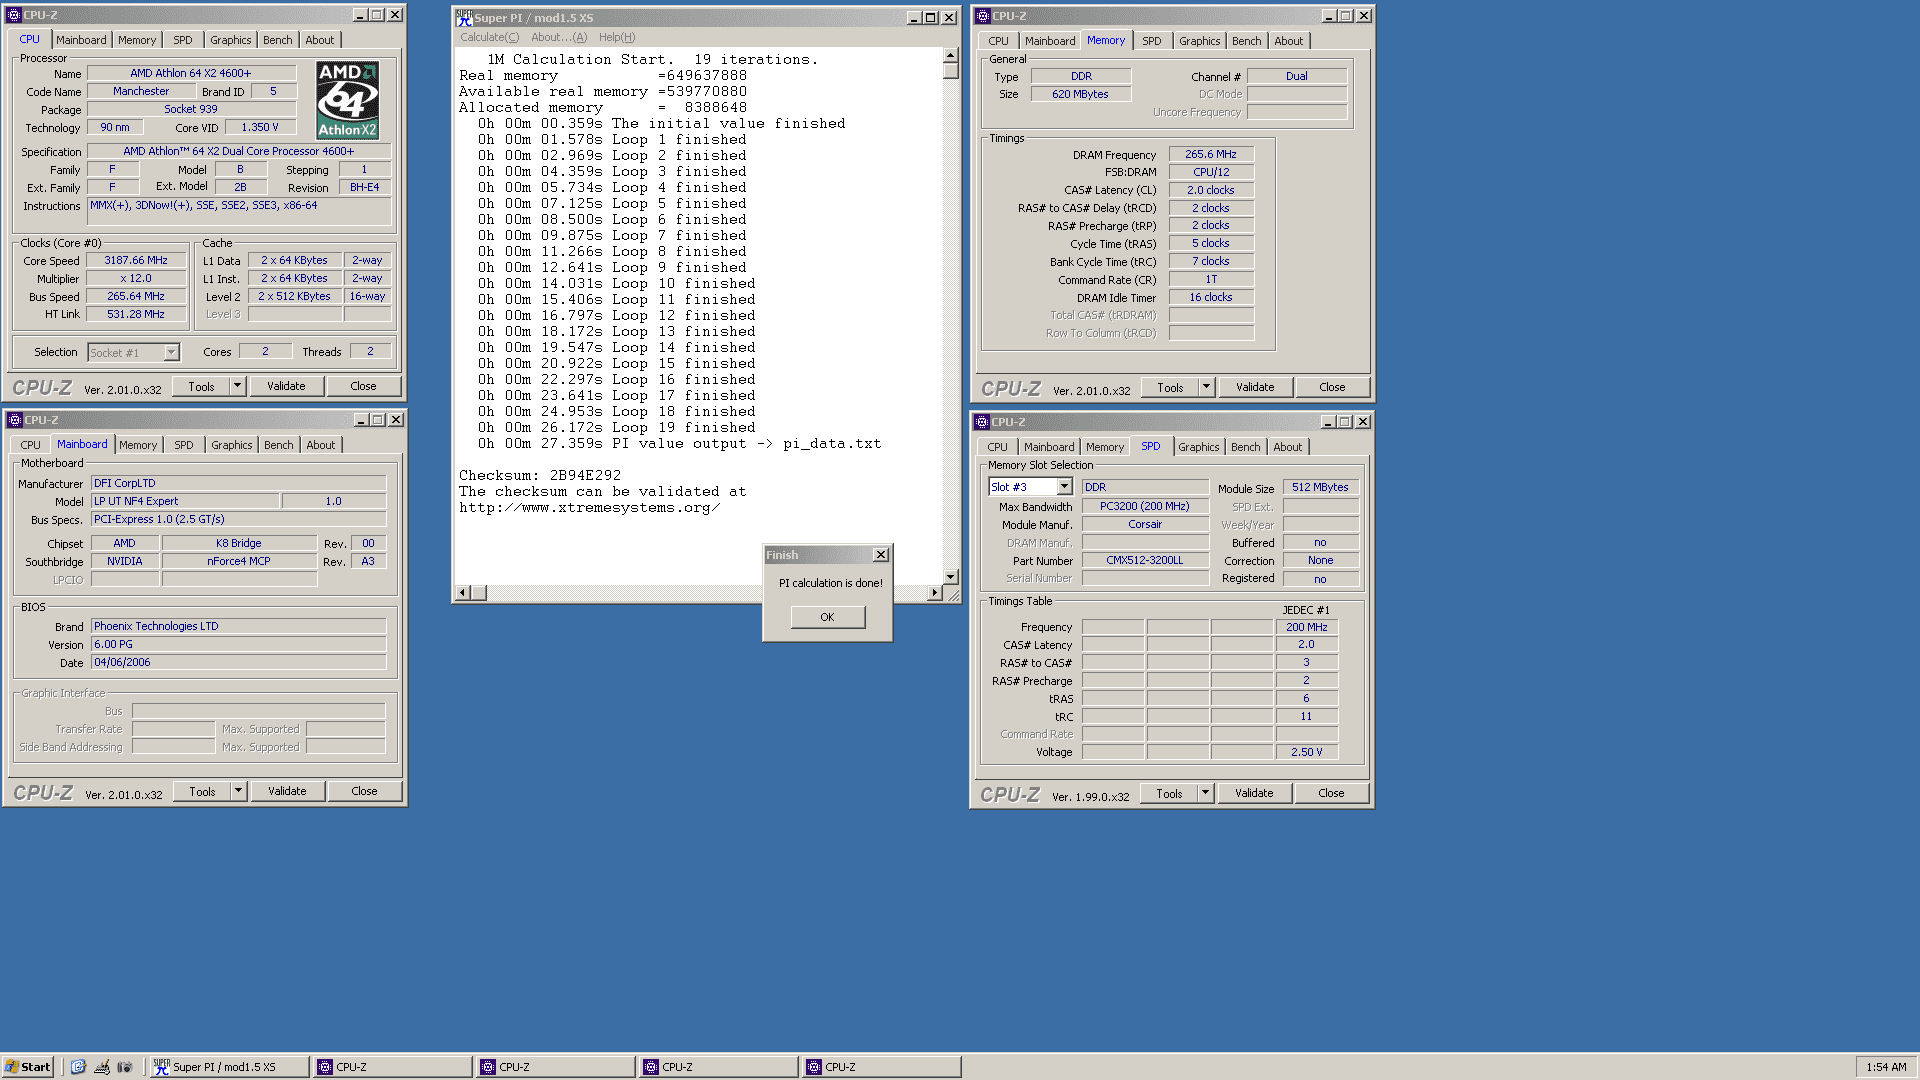Open the Memory tab in the SPD window

coord(1105,447)
